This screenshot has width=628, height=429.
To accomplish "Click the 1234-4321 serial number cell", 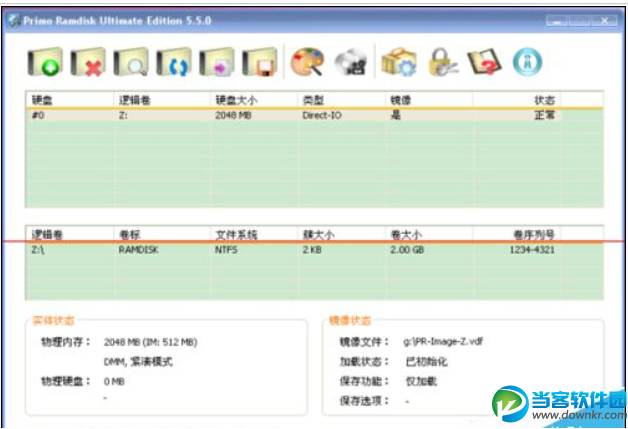I will 532,250.
